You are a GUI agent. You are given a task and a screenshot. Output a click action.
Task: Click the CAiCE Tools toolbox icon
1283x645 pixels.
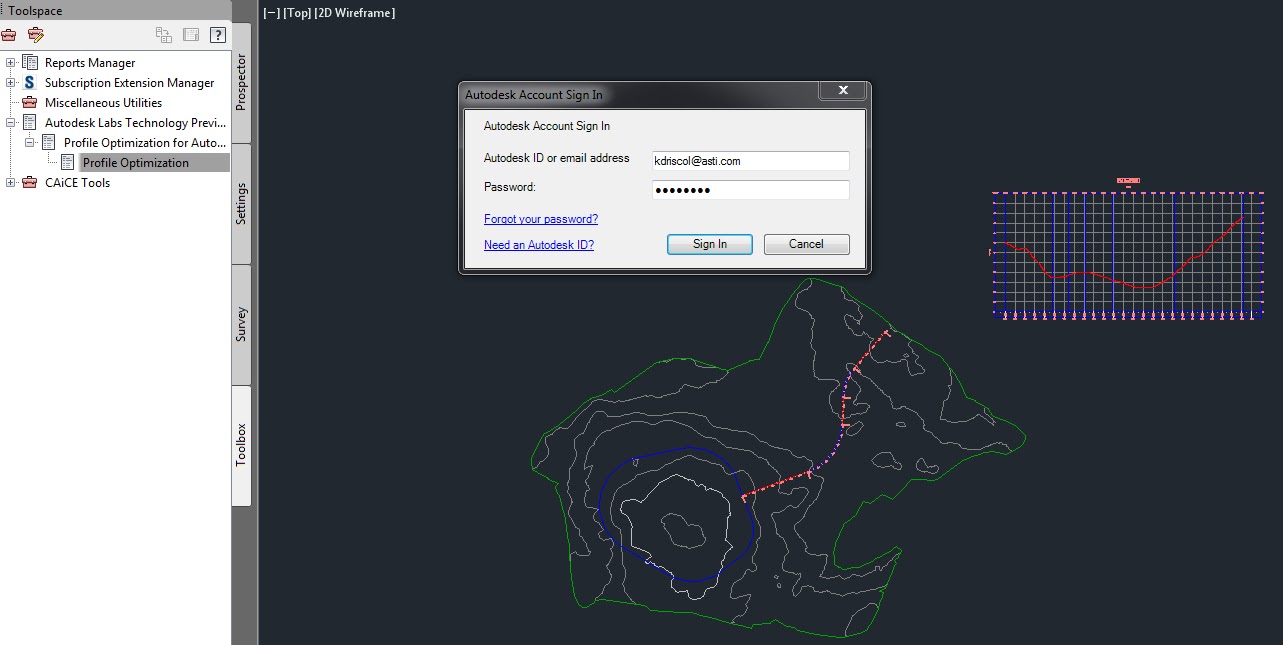(x=29, y=183)
